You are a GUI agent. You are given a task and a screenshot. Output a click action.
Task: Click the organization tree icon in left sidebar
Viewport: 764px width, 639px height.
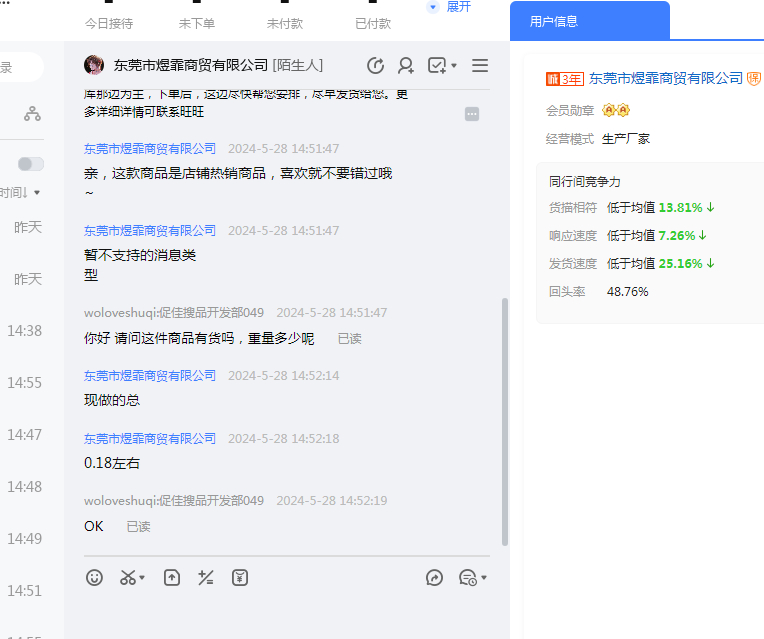pyautogui.click(x=32, y=114)
